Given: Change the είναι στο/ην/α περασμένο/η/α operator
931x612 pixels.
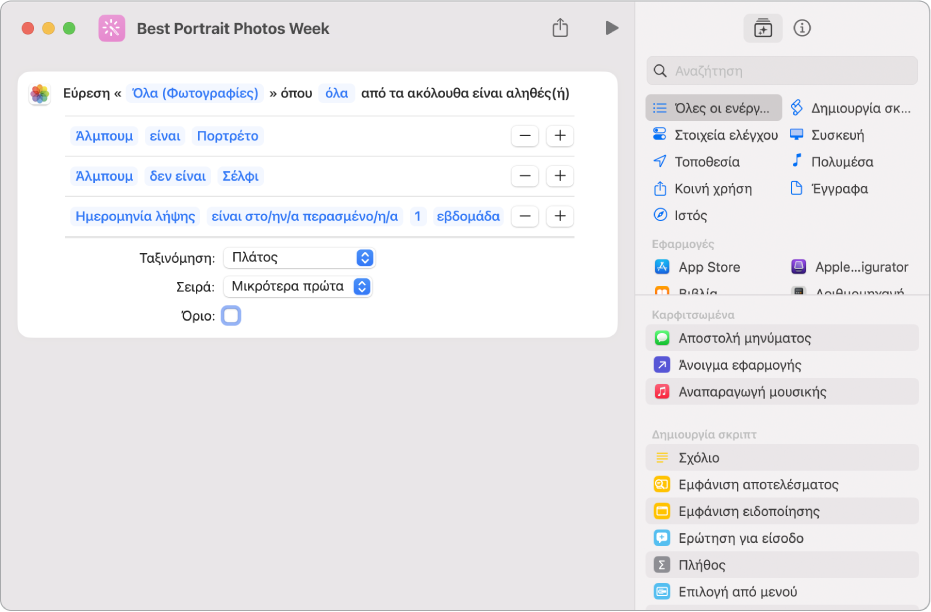Looking at the screenshot, I should [305, 216].
